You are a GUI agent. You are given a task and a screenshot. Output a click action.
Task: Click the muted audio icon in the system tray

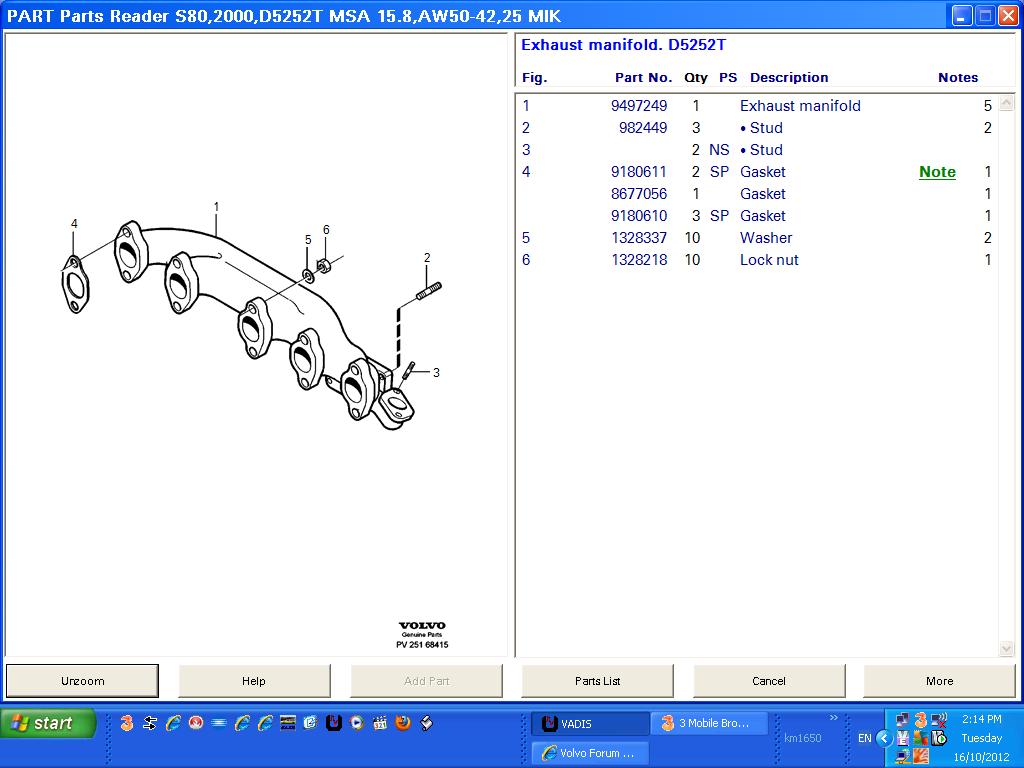[938, 718]
